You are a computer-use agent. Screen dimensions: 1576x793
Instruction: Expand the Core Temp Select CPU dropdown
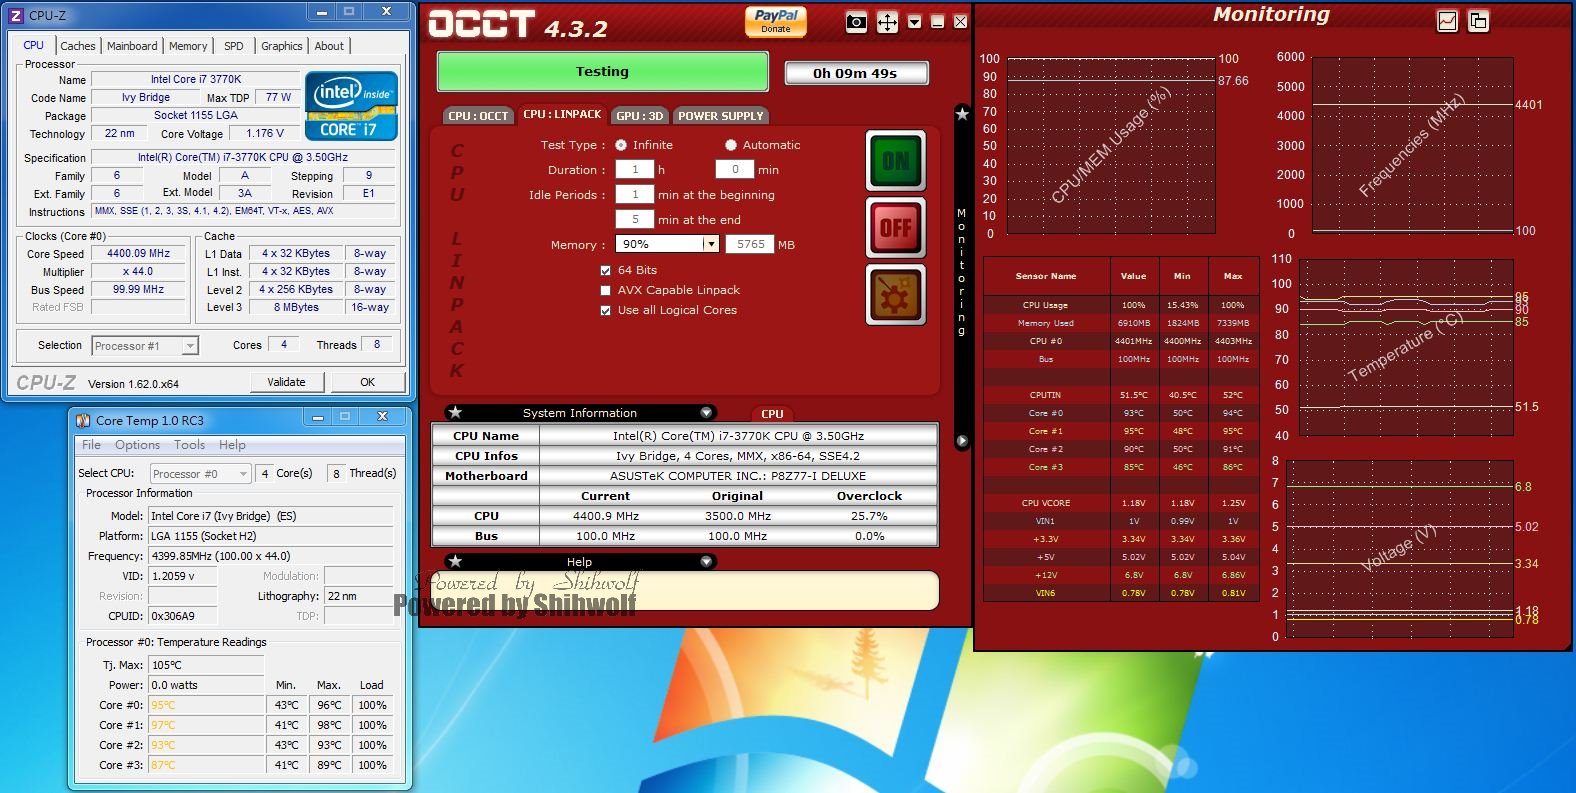pyautogui.click(x=243, y=474)
